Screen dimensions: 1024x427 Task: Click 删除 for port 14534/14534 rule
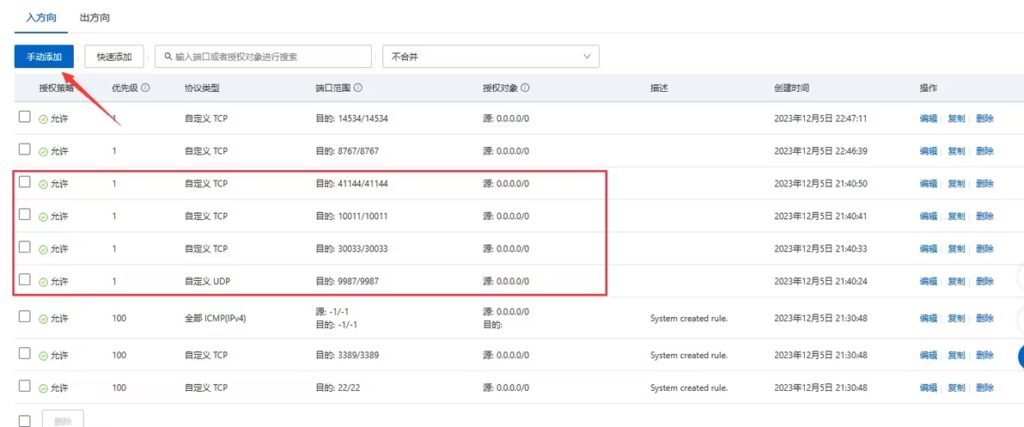click(x=985, y=118)
